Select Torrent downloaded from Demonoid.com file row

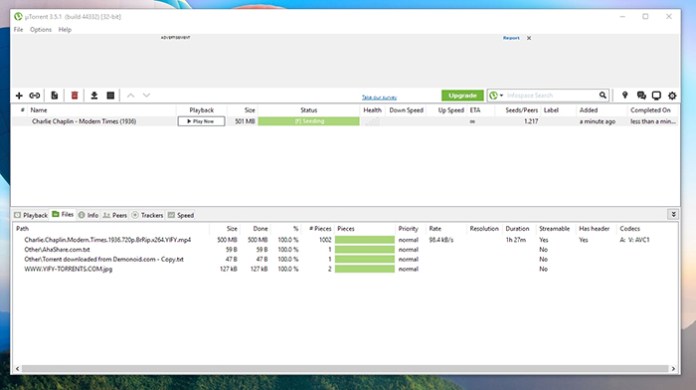pyautogui.click(x=344, y=259)
